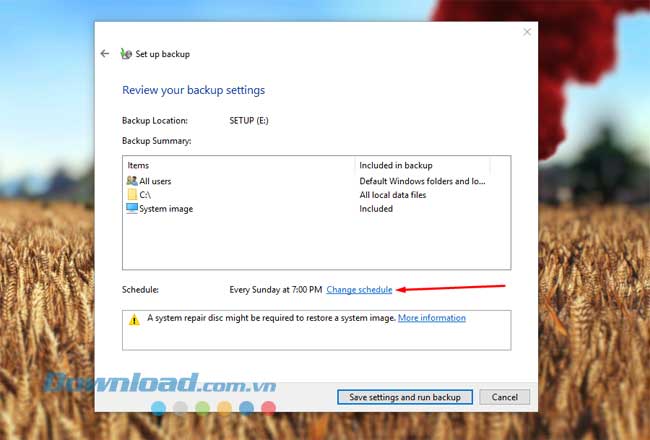650x440 pixels.
Task: Open the More information link
Action: [432, 318]
